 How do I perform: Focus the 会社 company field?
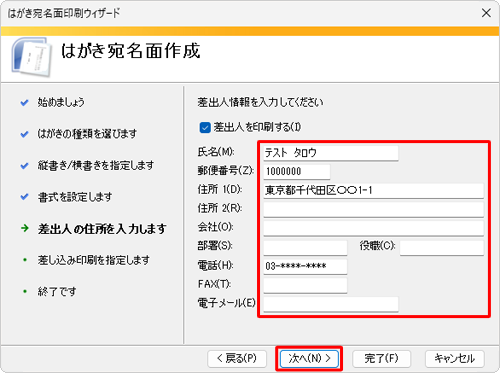373,228
